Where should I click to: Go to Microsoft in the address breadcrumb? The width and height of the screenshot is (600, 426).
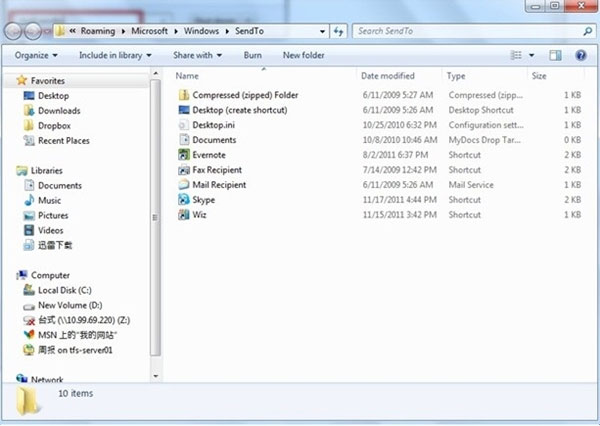pyautogui.click(x=150, y=31)
